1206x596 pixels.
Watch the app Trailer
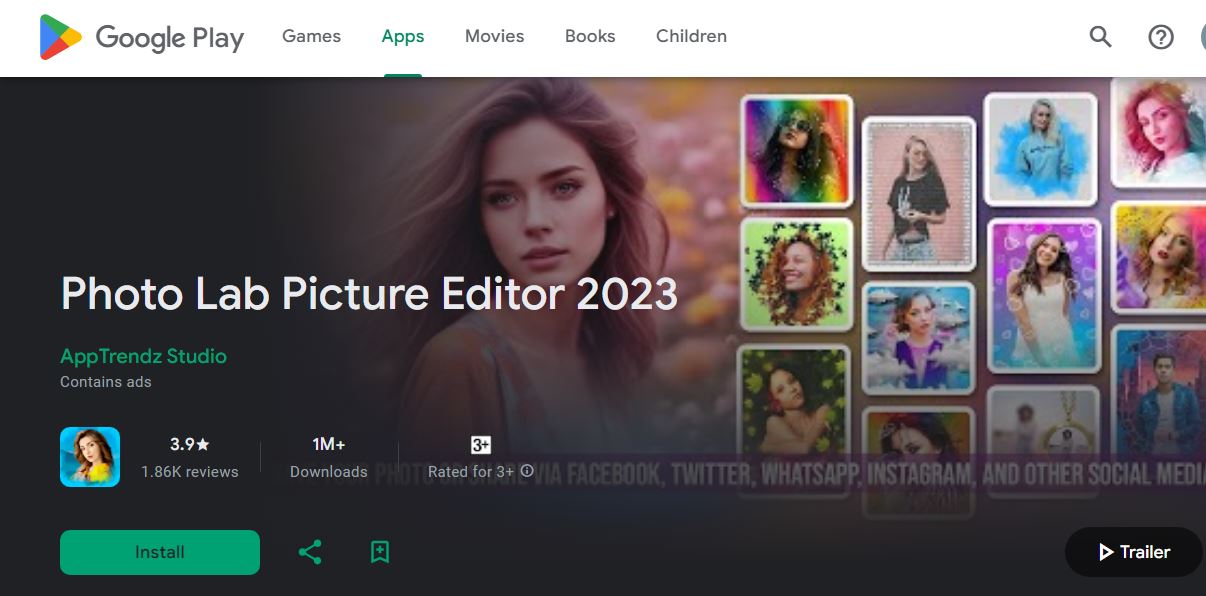click(x=1133, y=551)
